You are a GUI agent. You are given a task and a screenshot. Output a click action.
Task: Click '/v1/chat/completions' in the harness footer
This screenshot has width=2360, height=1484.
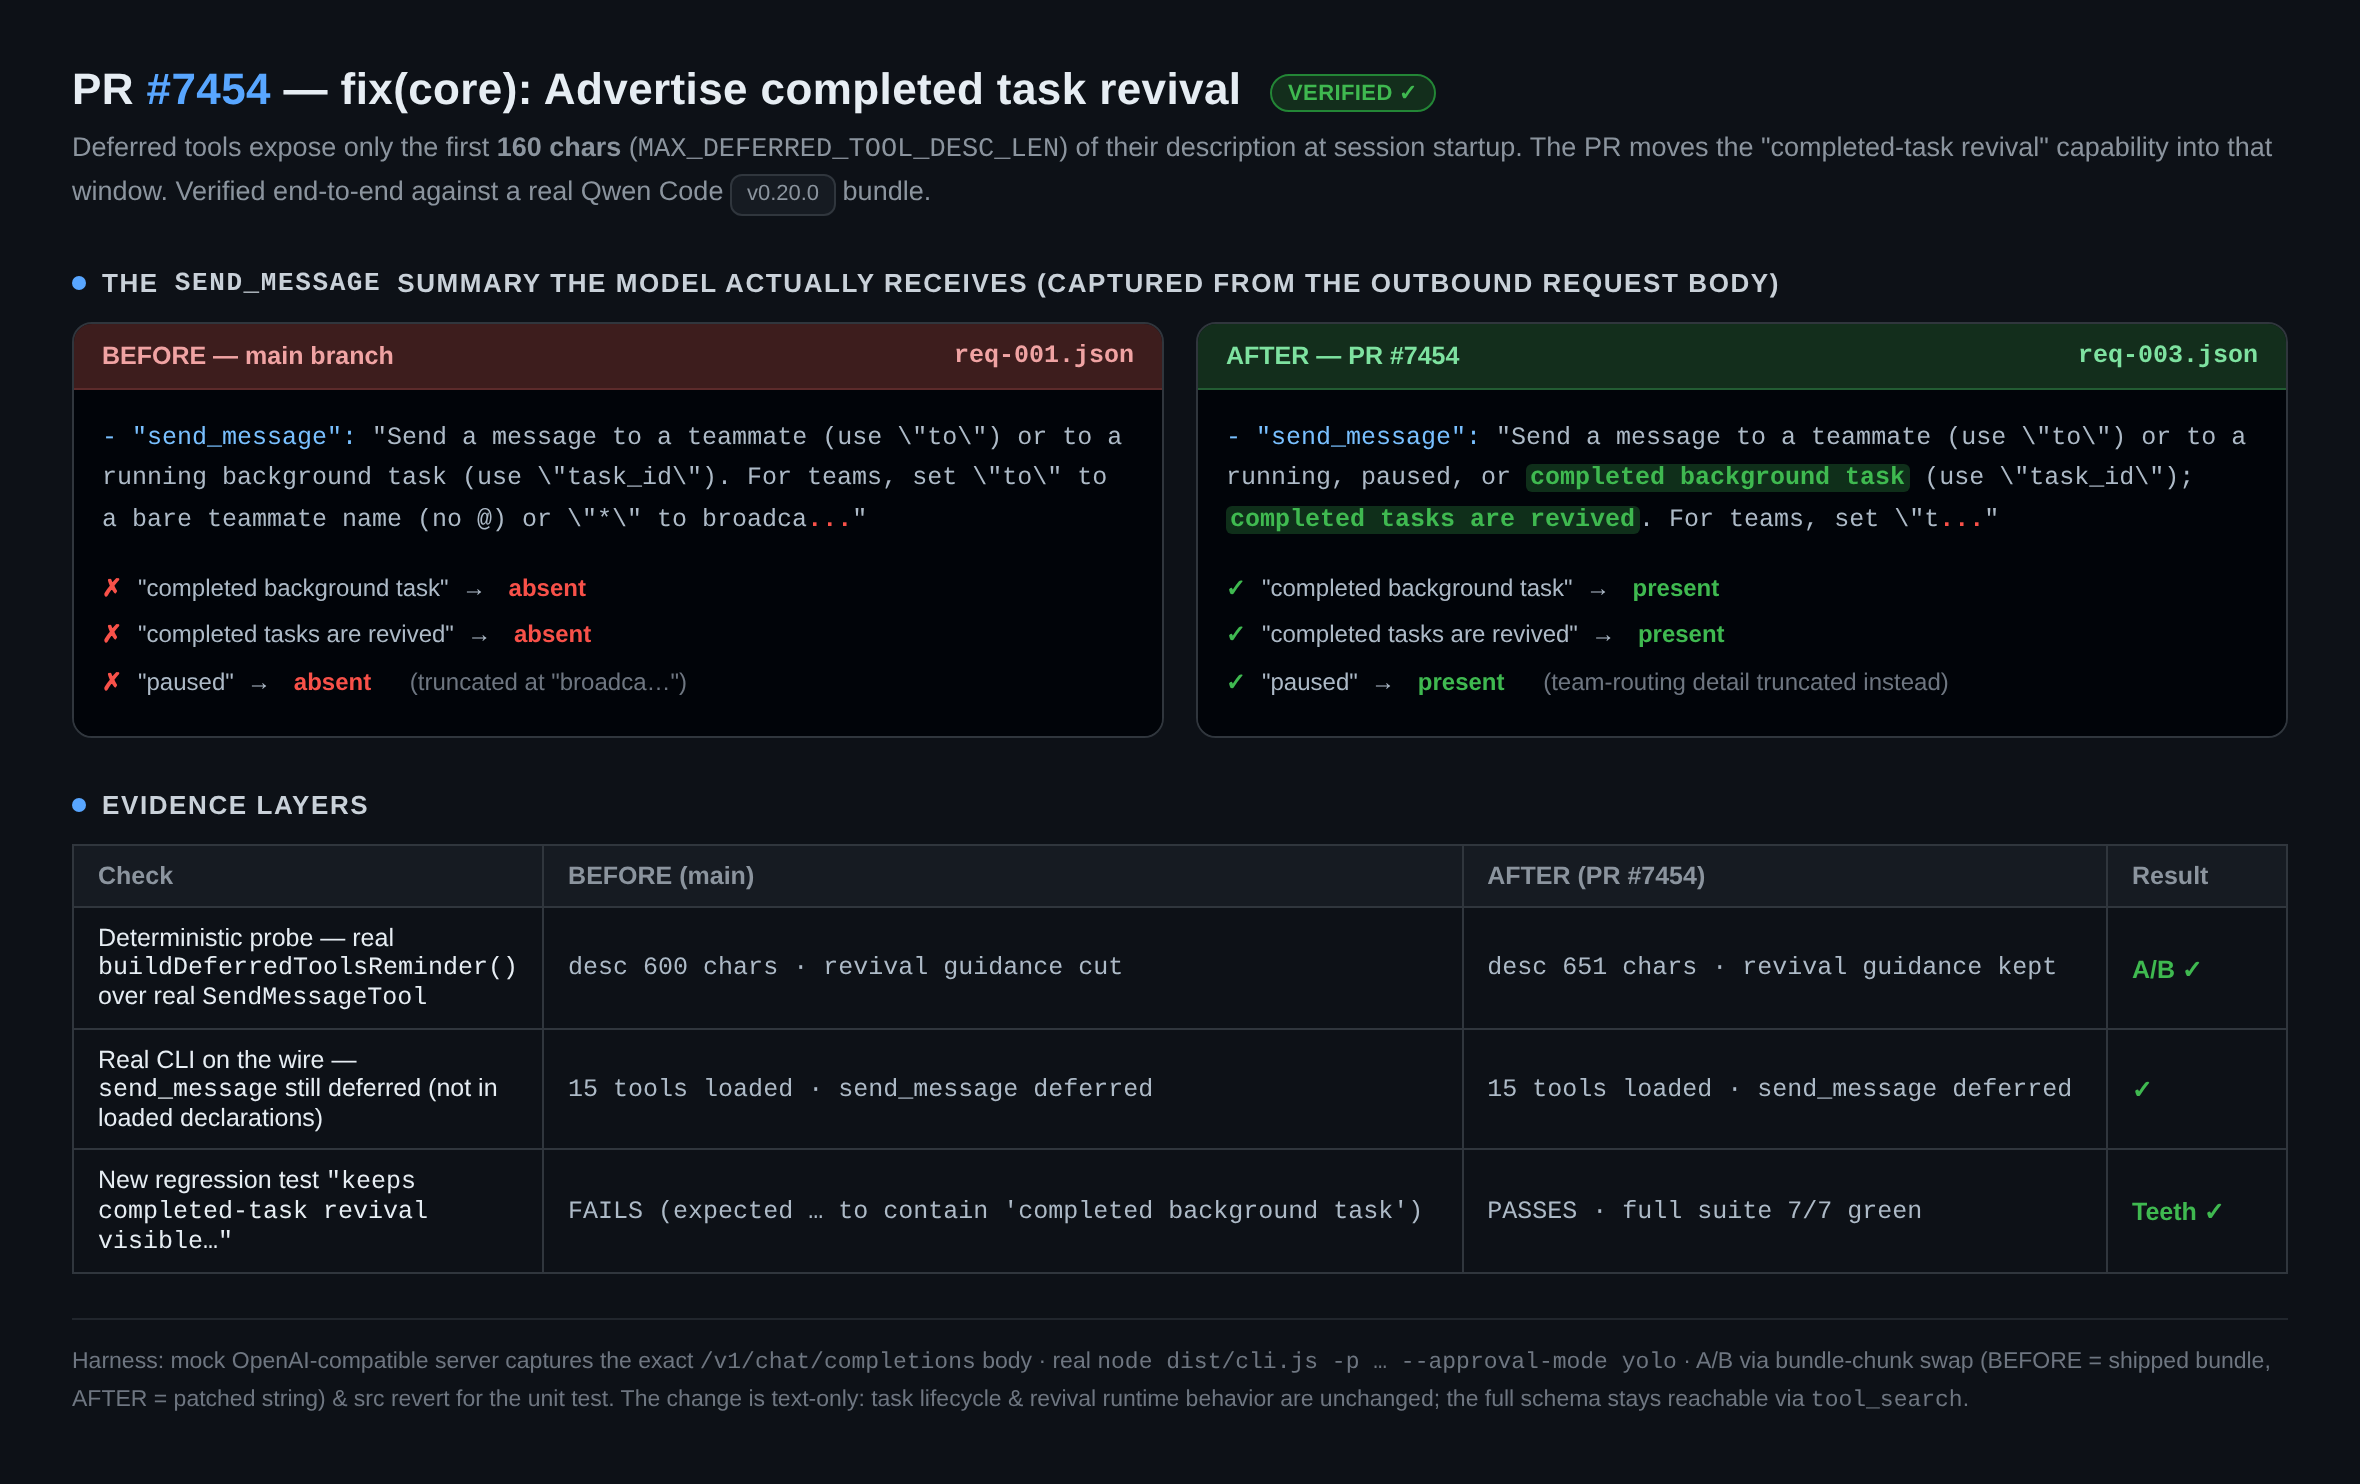[x=837, y=1361]
